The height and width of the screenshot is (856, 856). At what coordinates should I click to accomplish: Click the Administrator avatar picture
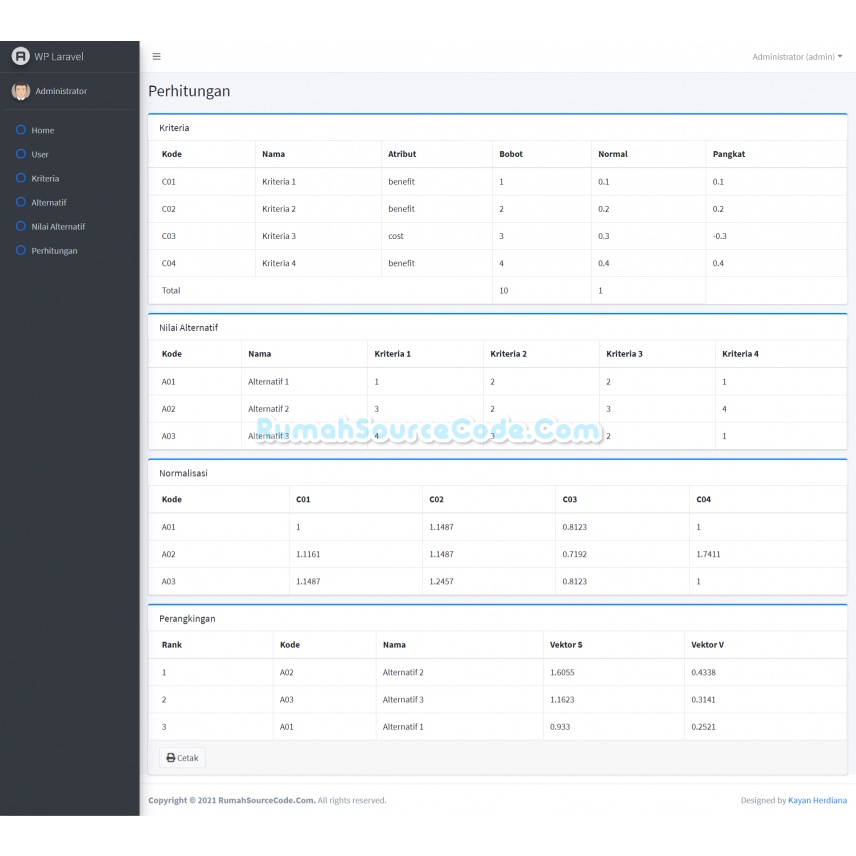click(21, 91)
